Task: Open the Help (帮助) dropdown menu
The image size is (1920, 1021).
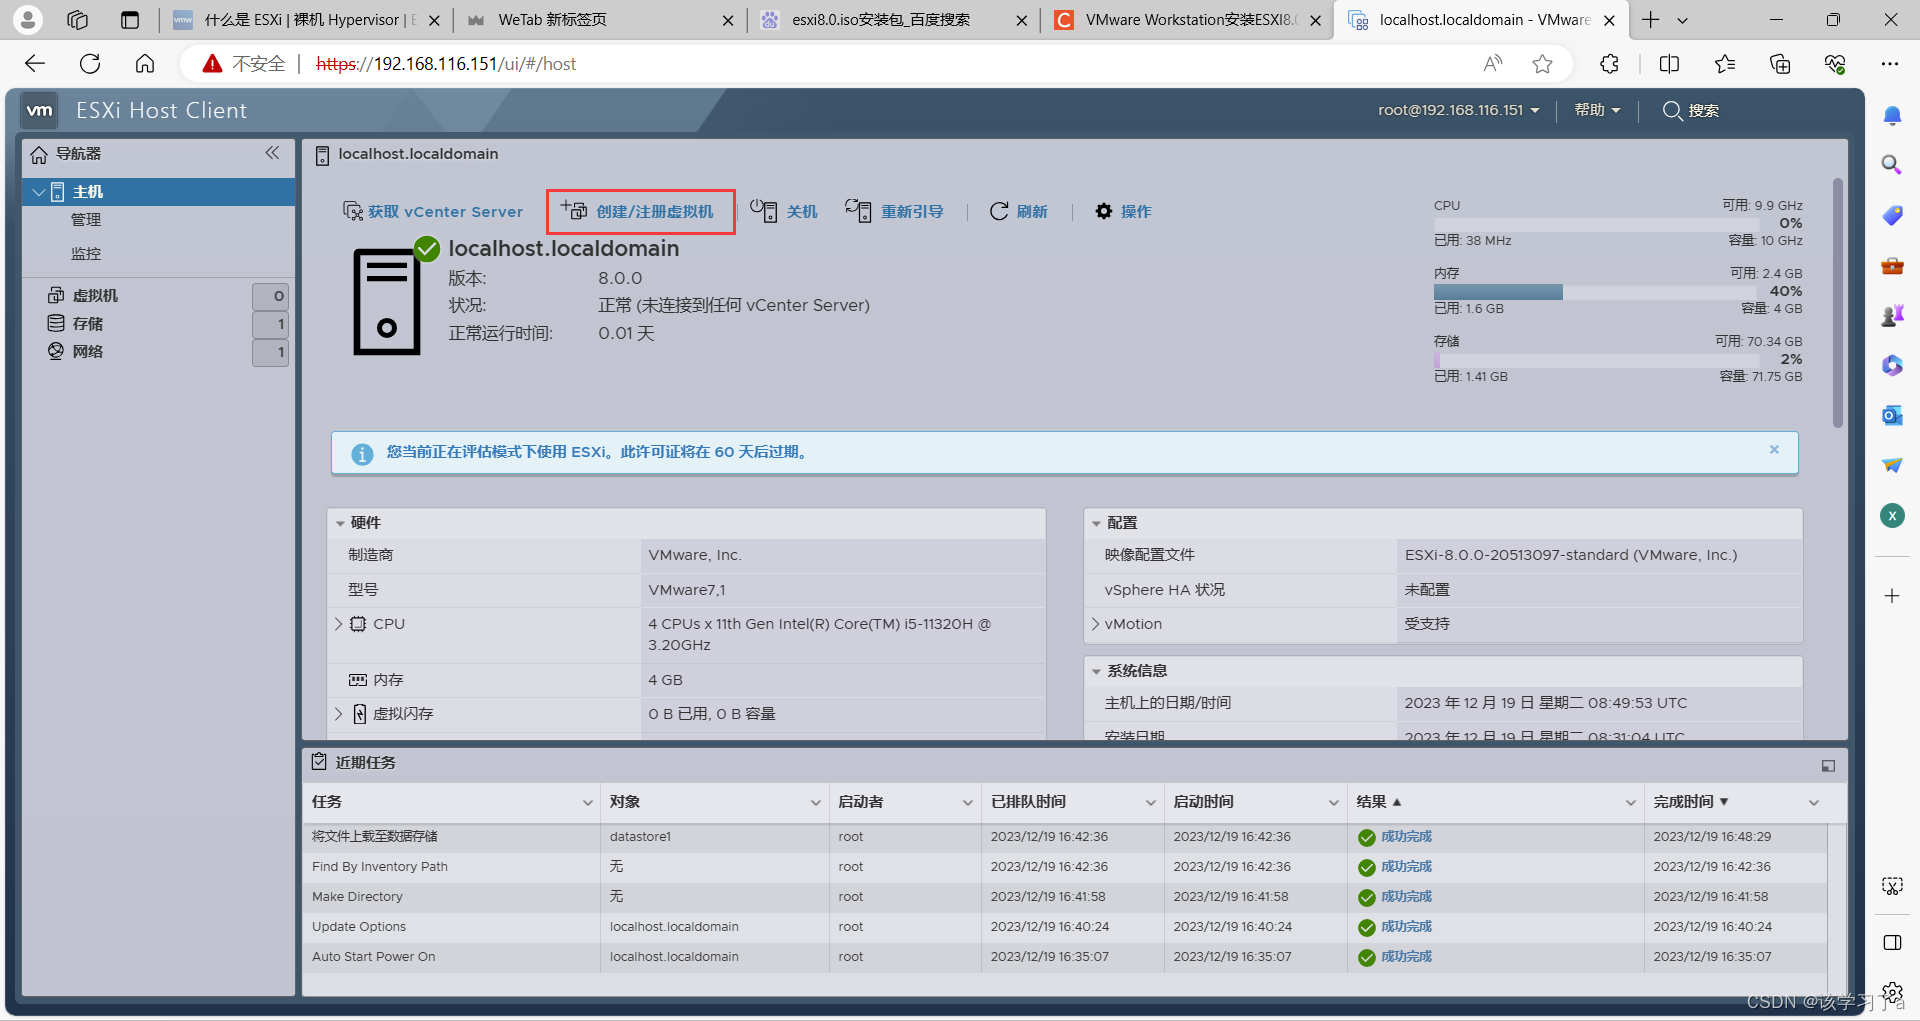Action: [1597, 110]
